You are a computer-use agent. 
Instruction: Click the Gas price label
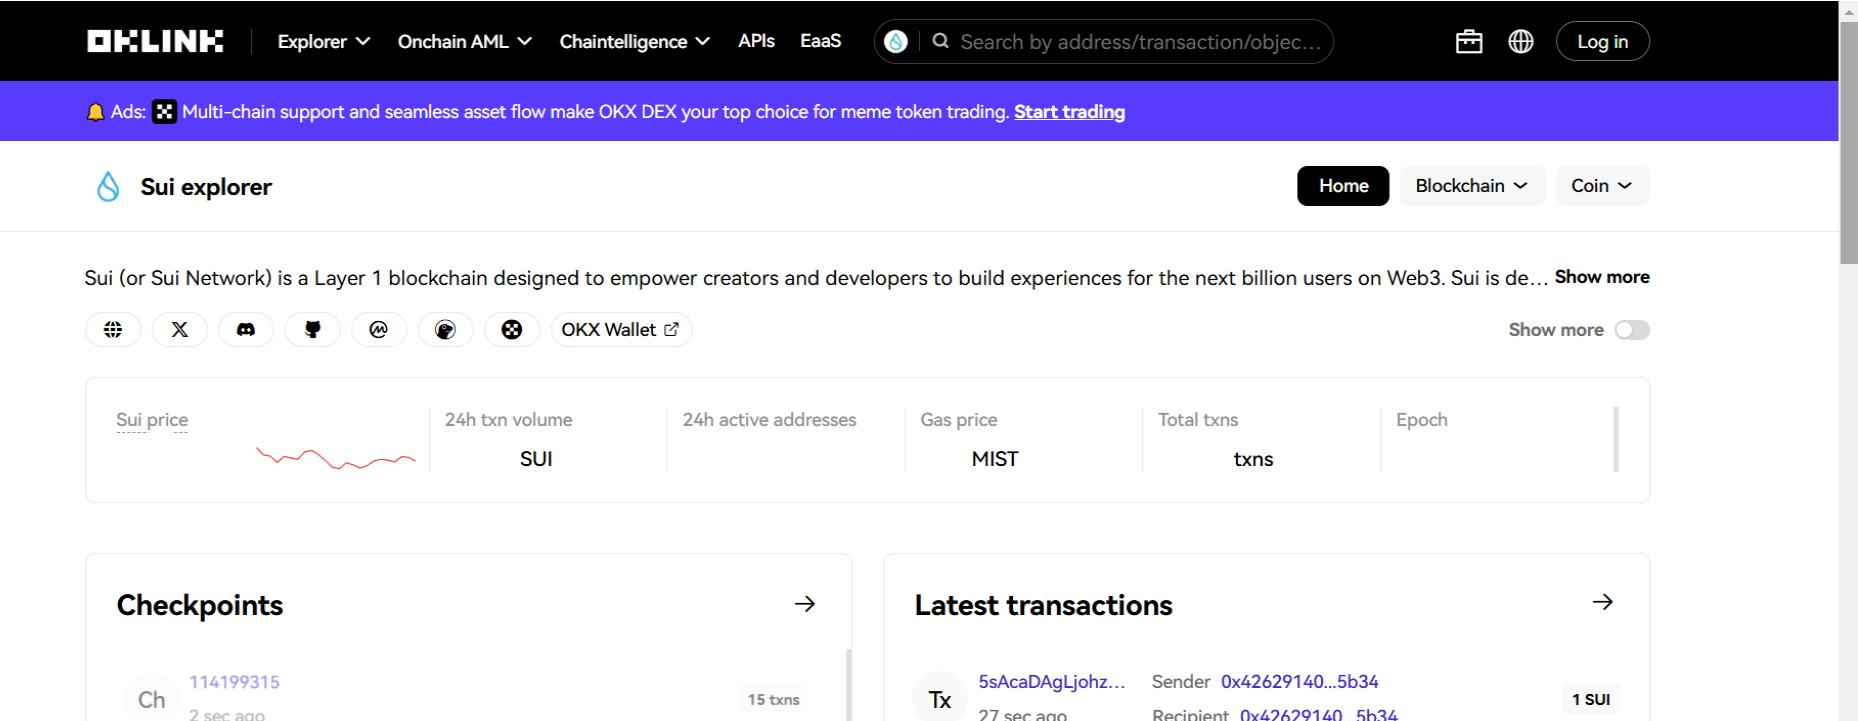[x=958, y=420]
